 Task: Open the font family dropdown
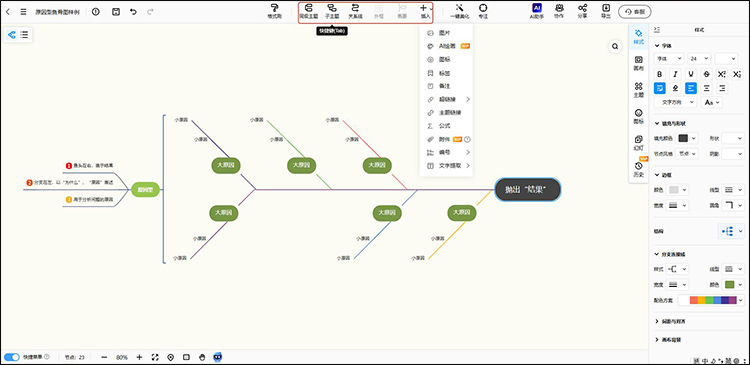(x=669, y=58)
